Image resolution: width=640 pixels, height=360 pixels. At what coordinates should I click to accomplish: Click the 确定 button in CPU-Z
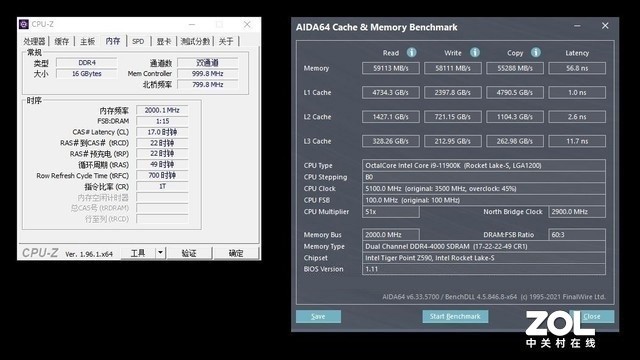tap(236, 253)
